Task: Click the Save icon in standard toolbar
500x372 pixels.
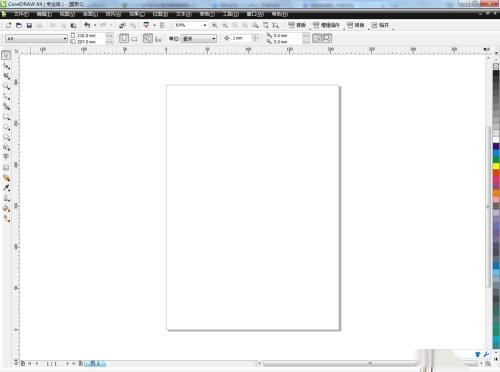Action: point(29,25)
